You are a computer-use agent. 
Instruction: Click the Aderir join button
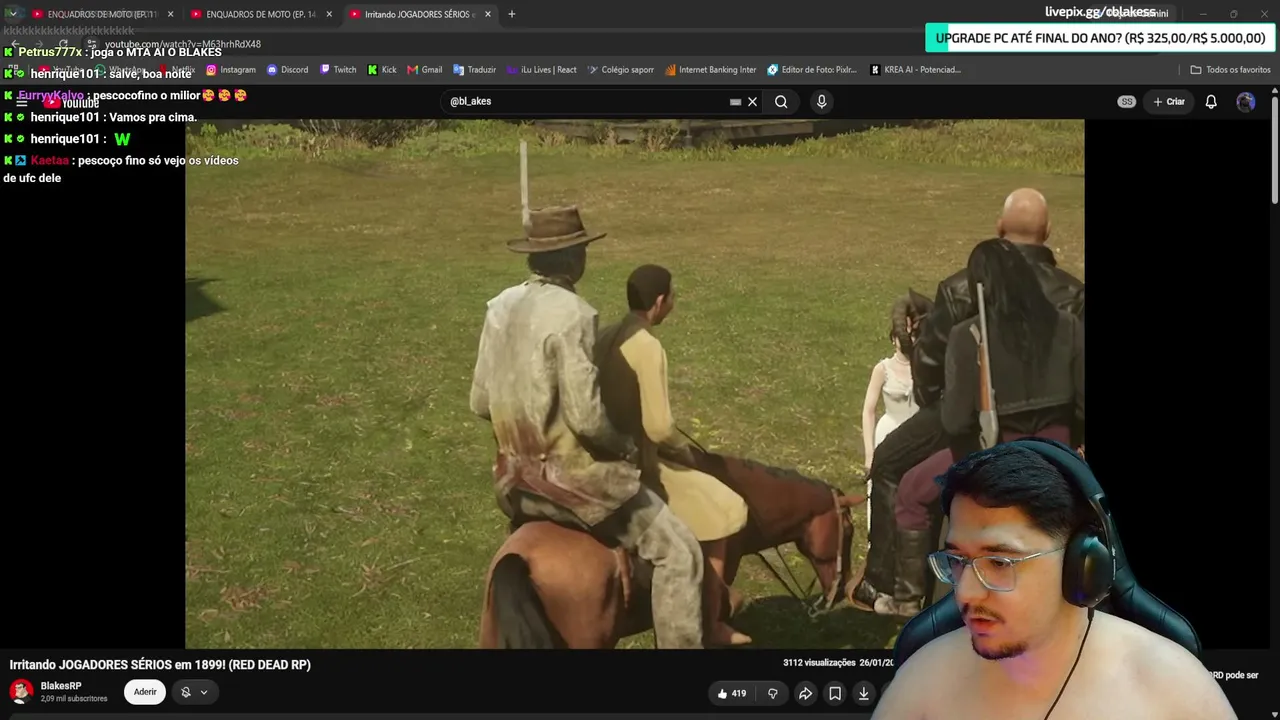[145, 692]
